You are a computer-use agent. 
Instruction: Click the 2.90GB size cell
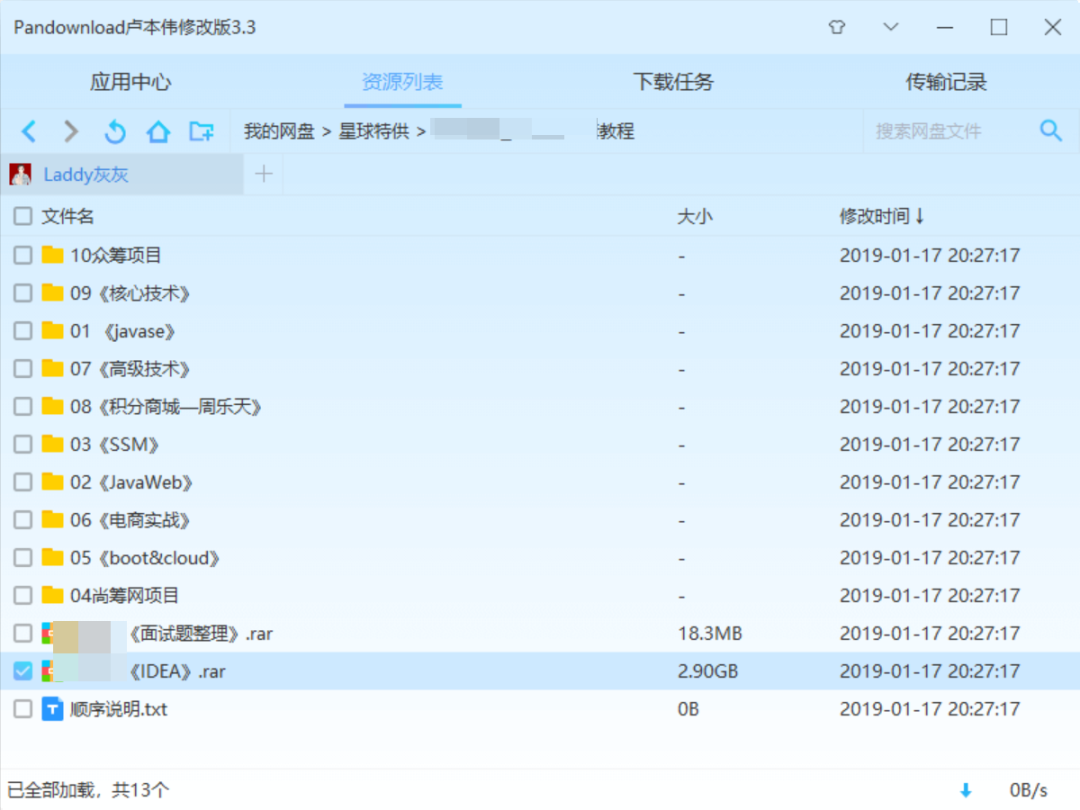point(707,671)
